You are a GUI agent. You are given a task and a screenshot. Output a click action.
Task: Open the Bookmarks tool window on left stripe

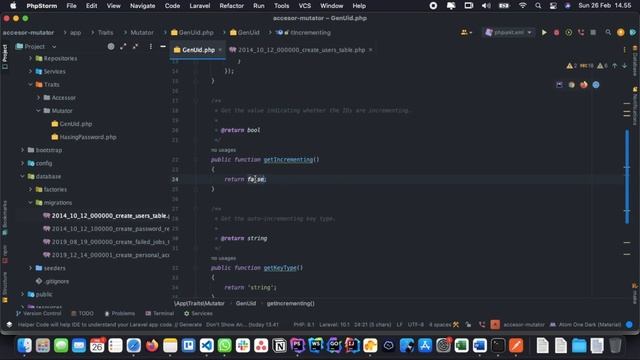coord(5,218)
